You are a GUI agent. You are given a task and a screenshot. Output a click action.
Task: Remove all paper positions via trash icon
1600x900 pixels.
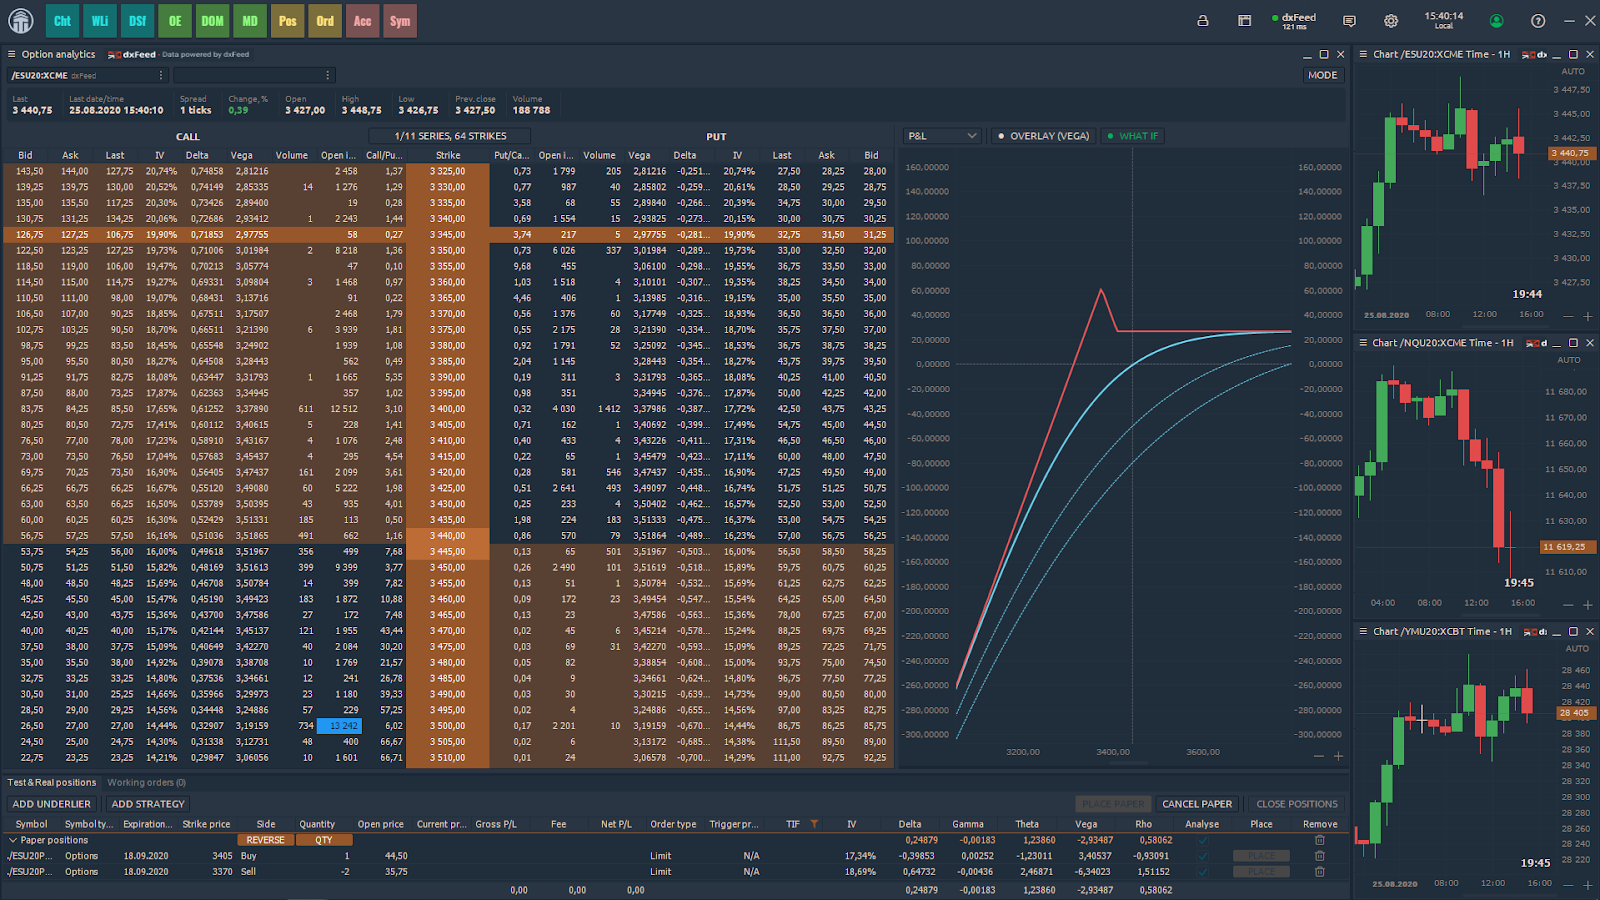(x=1319, y=840)
